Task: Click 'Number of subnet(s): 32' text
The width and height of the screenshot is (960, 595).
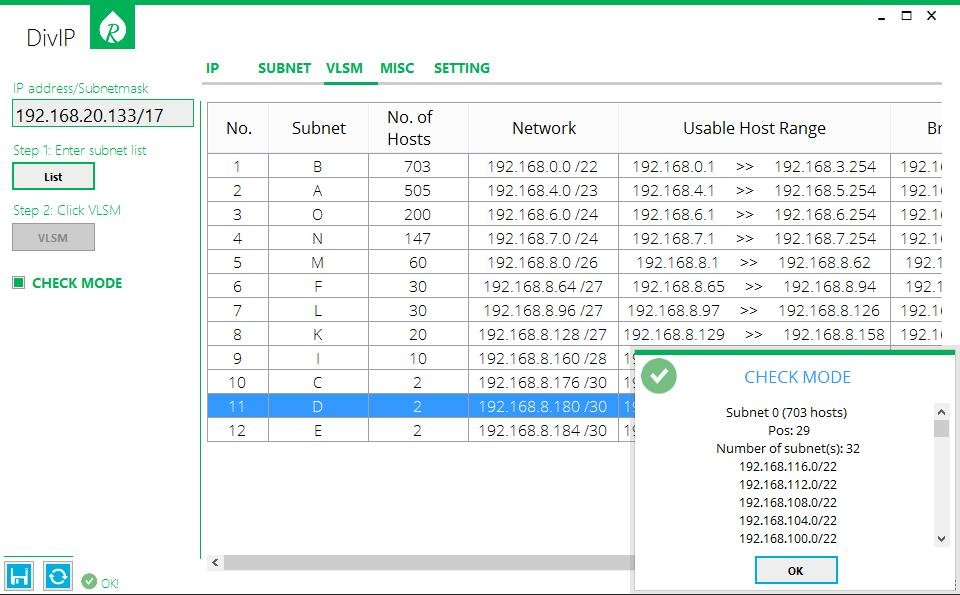Action: [x=787, y=448]
